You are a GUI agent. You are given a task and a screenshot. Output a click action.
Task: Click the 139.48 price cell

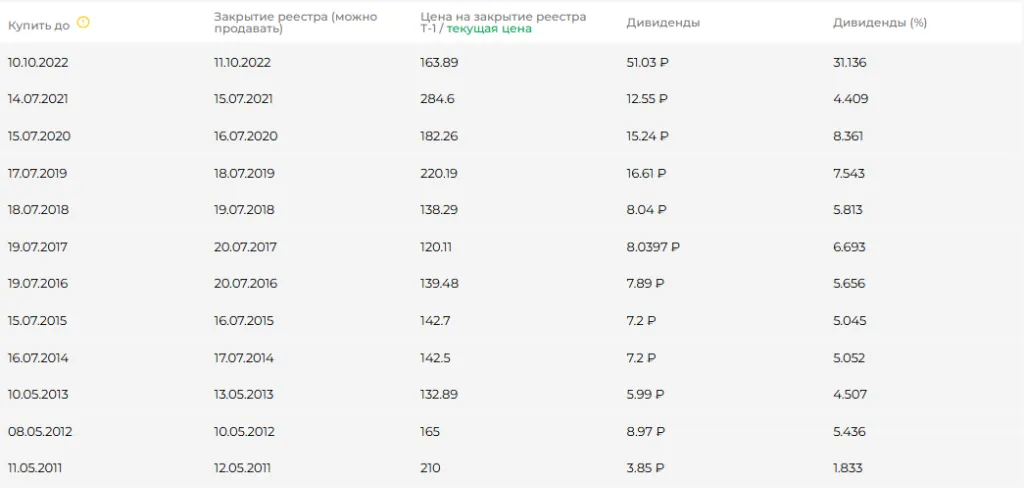click(x=440, y=284)
